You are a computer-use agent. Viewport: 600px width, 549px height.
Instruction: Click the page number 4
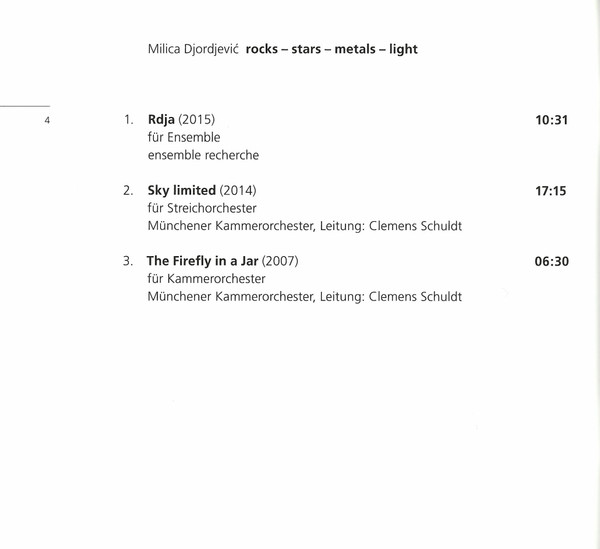[46, 121]
